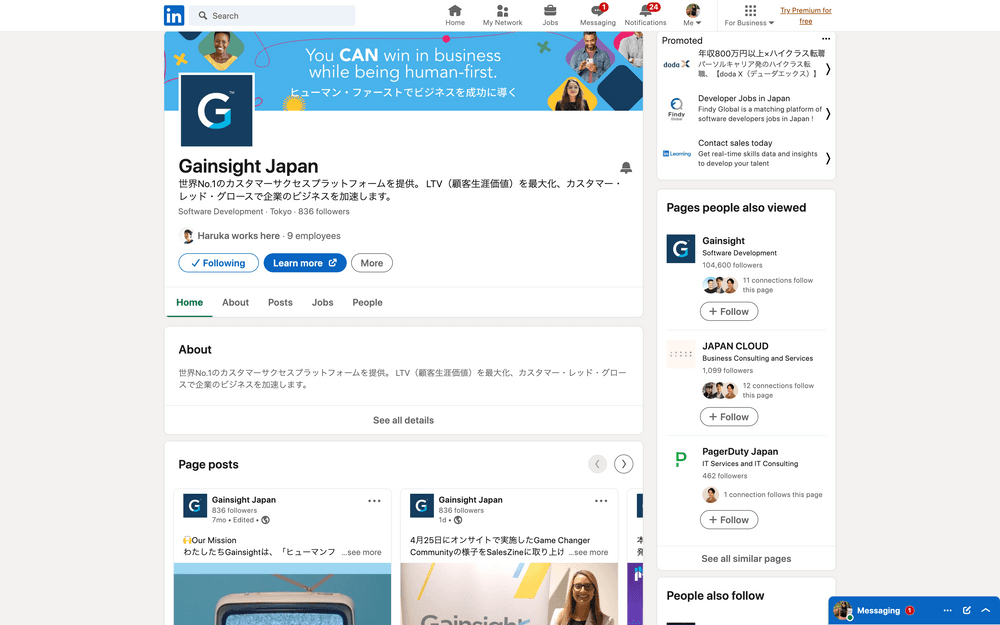This screenshot has height=625, width=1000.
Task: Expand the Messaging panel with the chevron
Action: pos(986,610)
